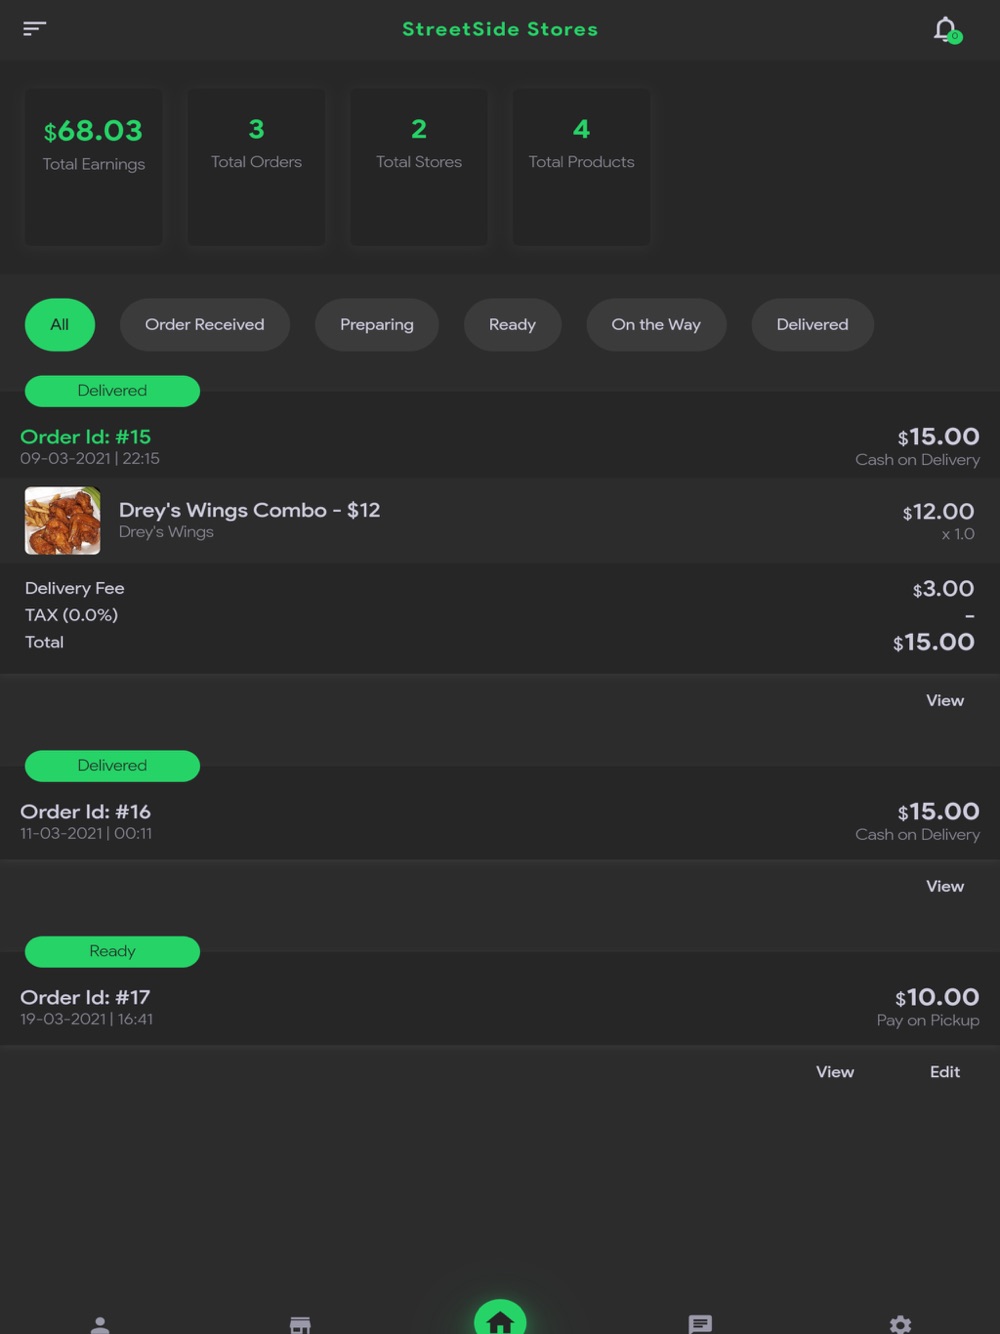Viewport: 1000px width, 1334px height.
Task: Show On the Way orders
Action: 656,325
